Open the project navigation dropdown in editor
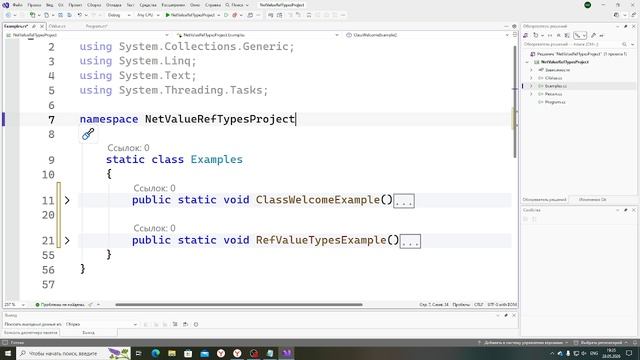 click(87, 35)
